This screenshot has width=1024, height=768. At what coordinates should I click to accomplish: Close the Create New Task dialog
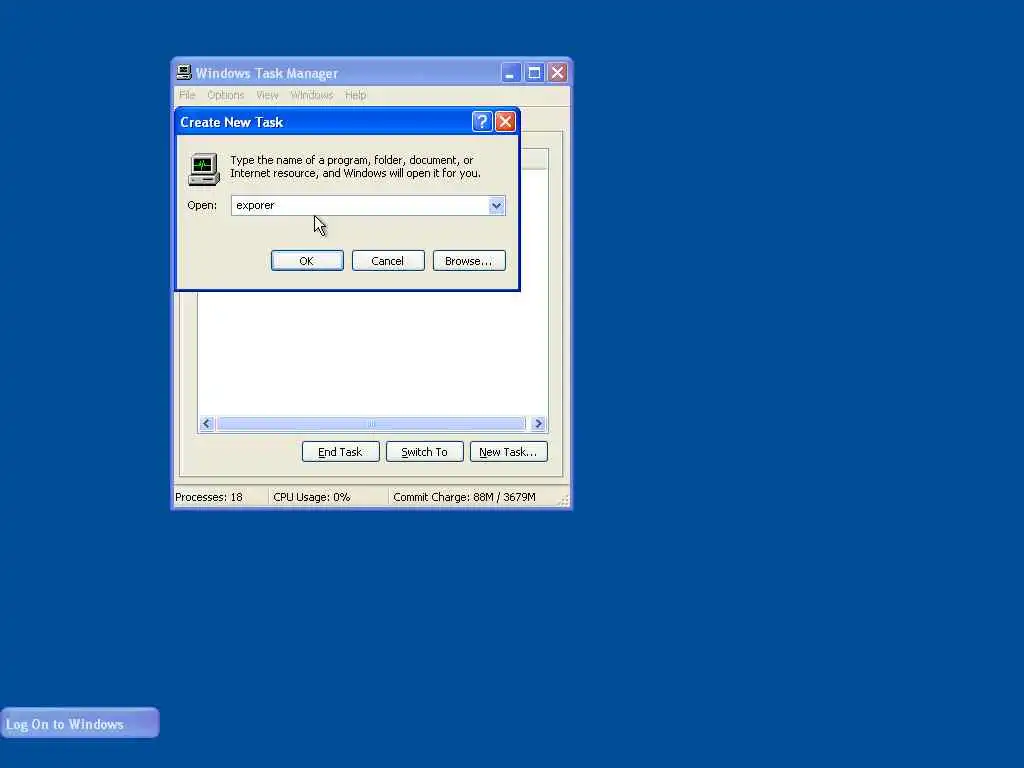tap(505, 121)
